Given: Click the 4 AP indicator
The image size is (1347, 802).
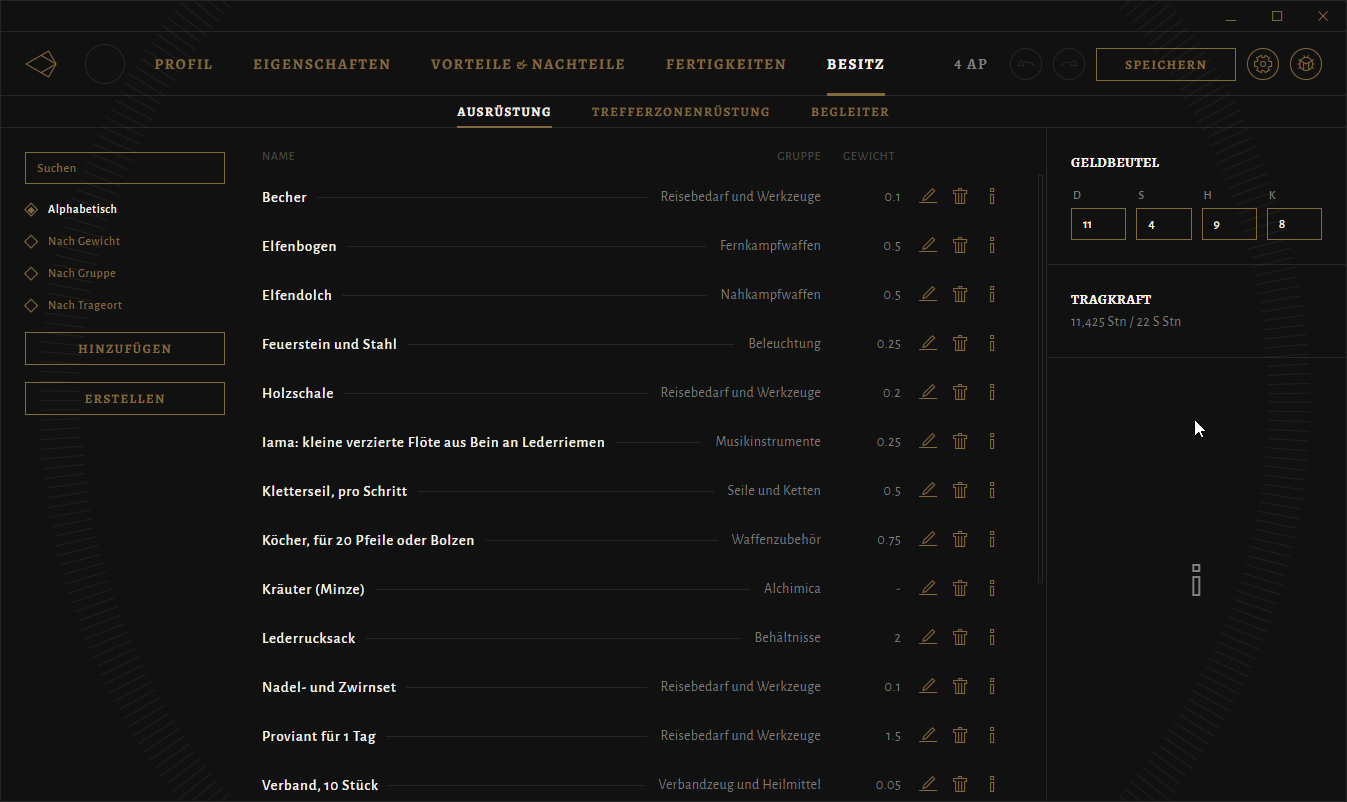Looking at the screenshot, I should coord(970,64).
